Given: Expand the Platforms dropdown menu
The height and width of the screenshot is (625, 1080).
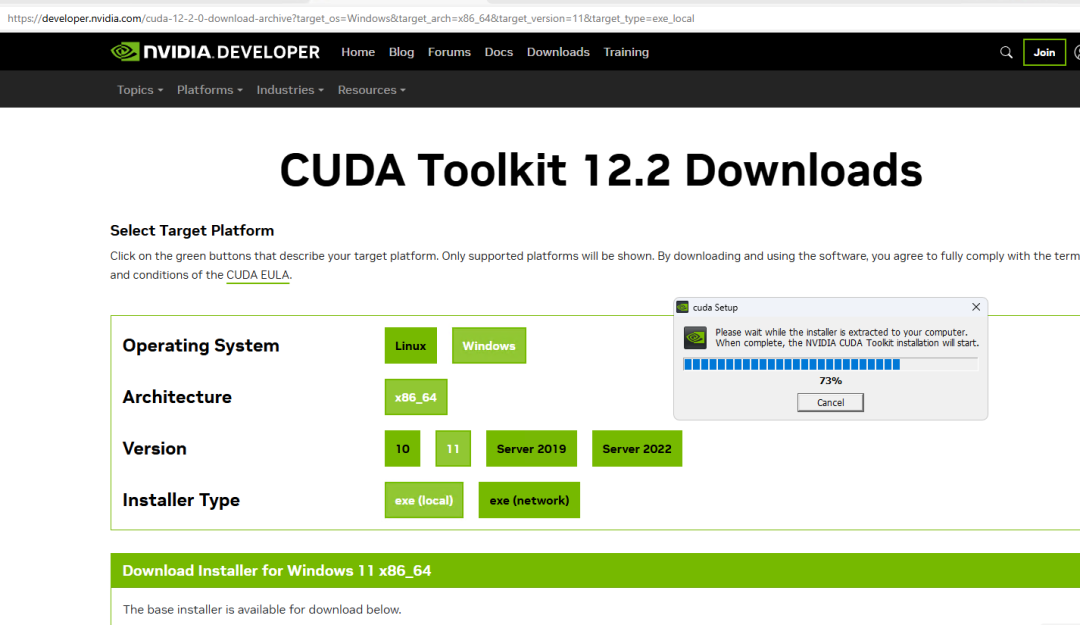Looking at the screenshot, I should (x=210, y=90).
